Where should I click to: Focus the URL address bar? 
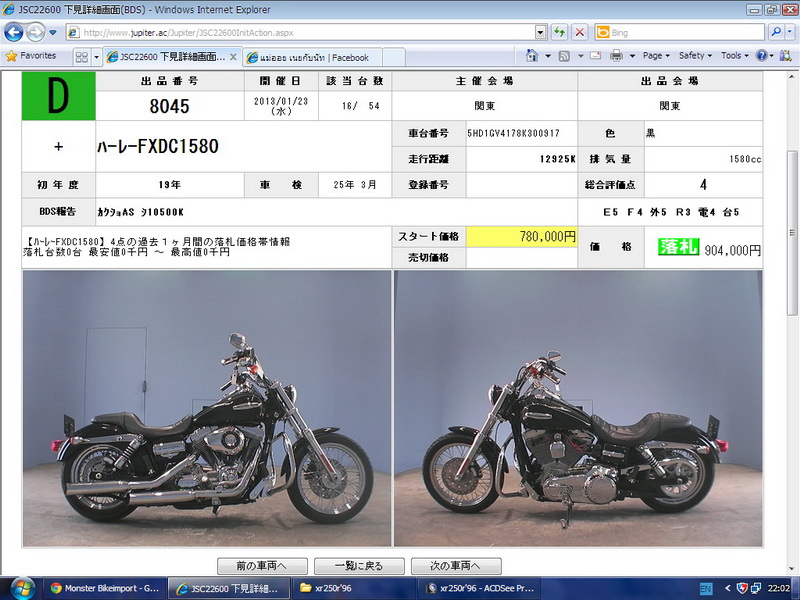(x=301, y=33)
